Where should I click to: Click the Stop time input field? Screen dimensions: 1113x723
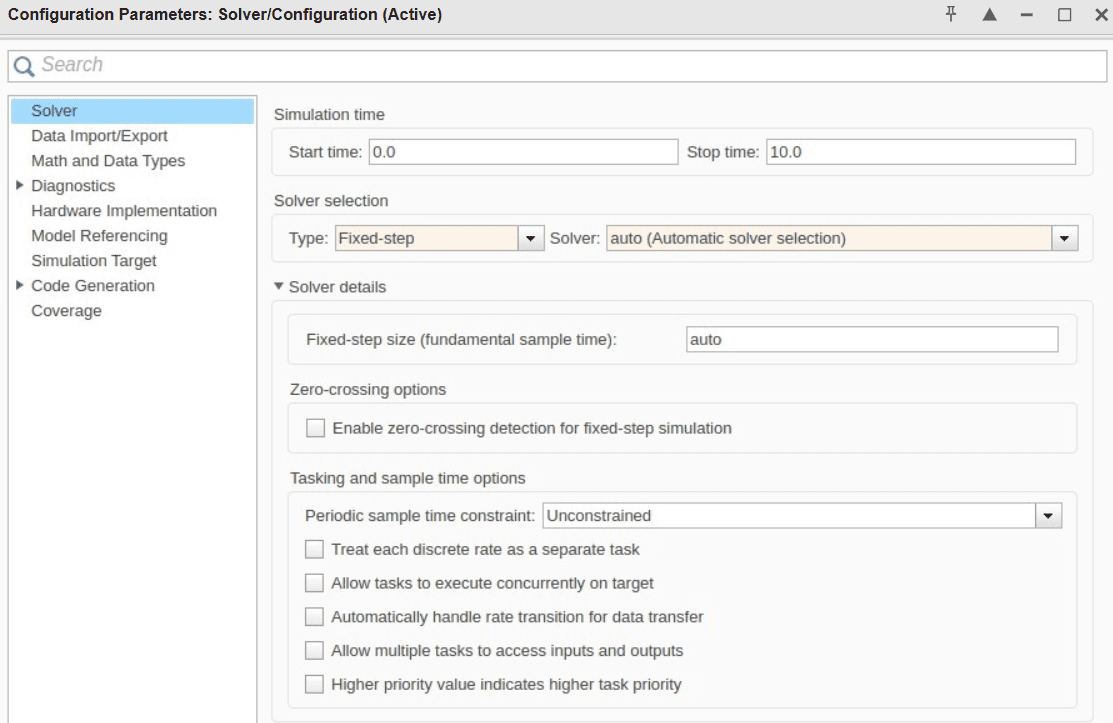click(x=920, y=152)
